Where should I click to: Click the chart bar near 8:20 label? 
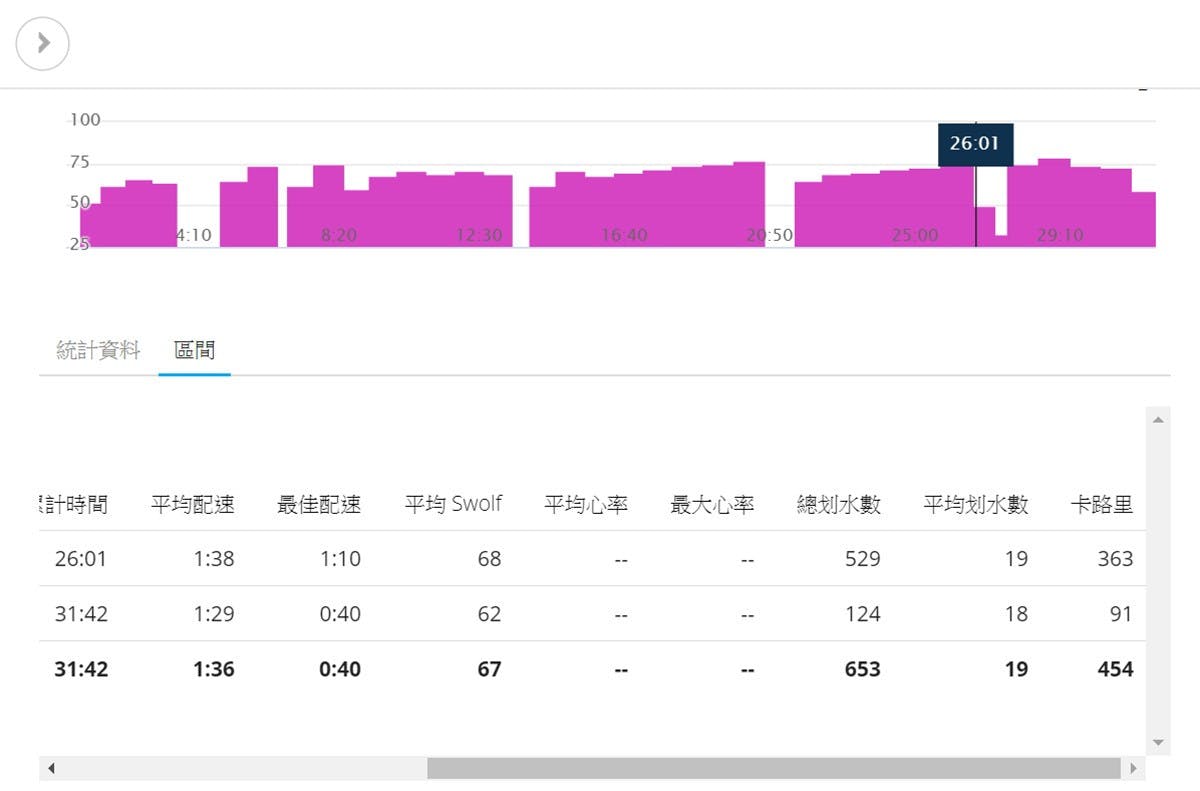pos(329,205)
